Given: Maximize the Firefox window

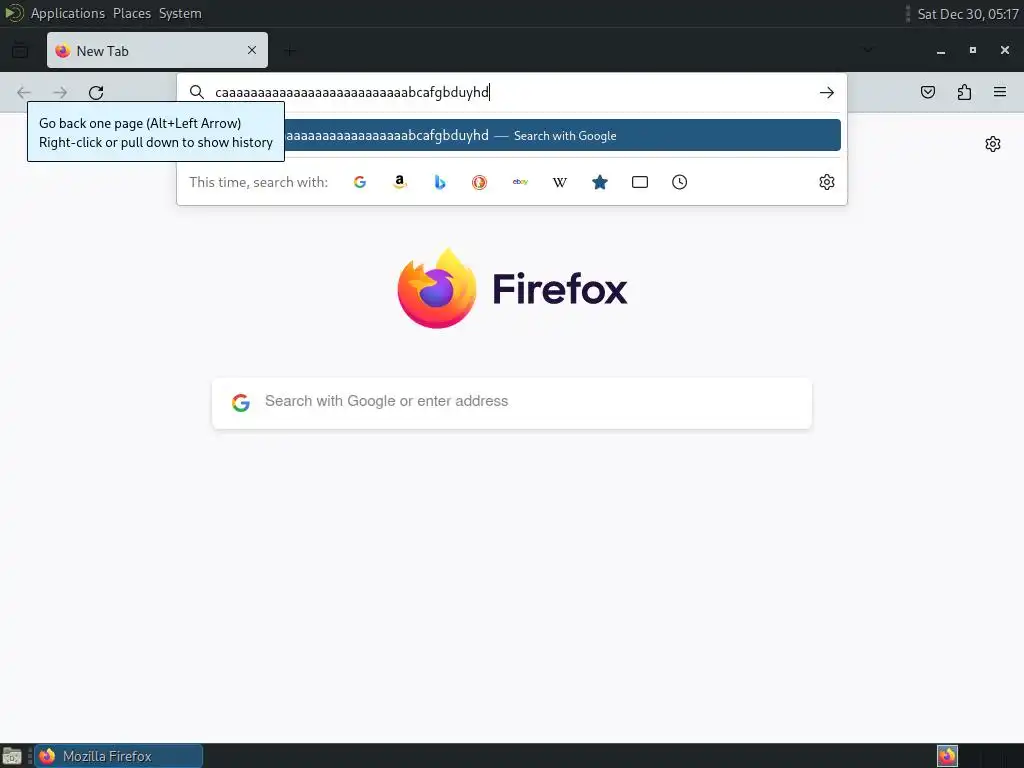Looking at the screenshot, I should coord(973,50).
